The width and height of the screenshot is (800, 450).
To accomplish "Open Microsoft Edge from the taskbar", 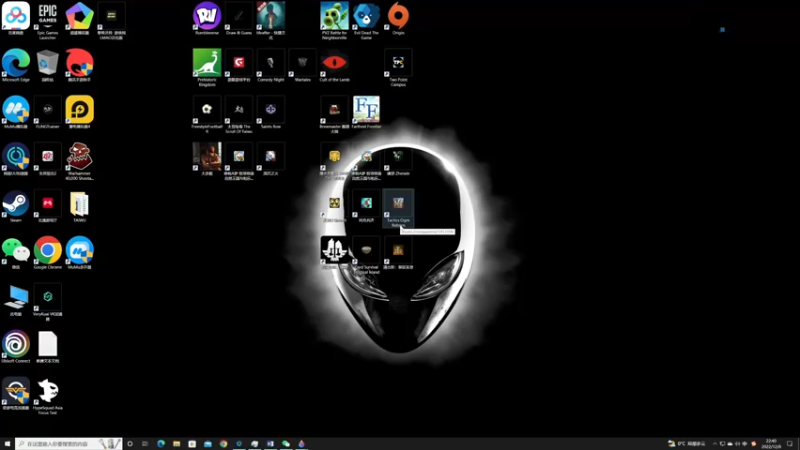I will click(161, 444).
